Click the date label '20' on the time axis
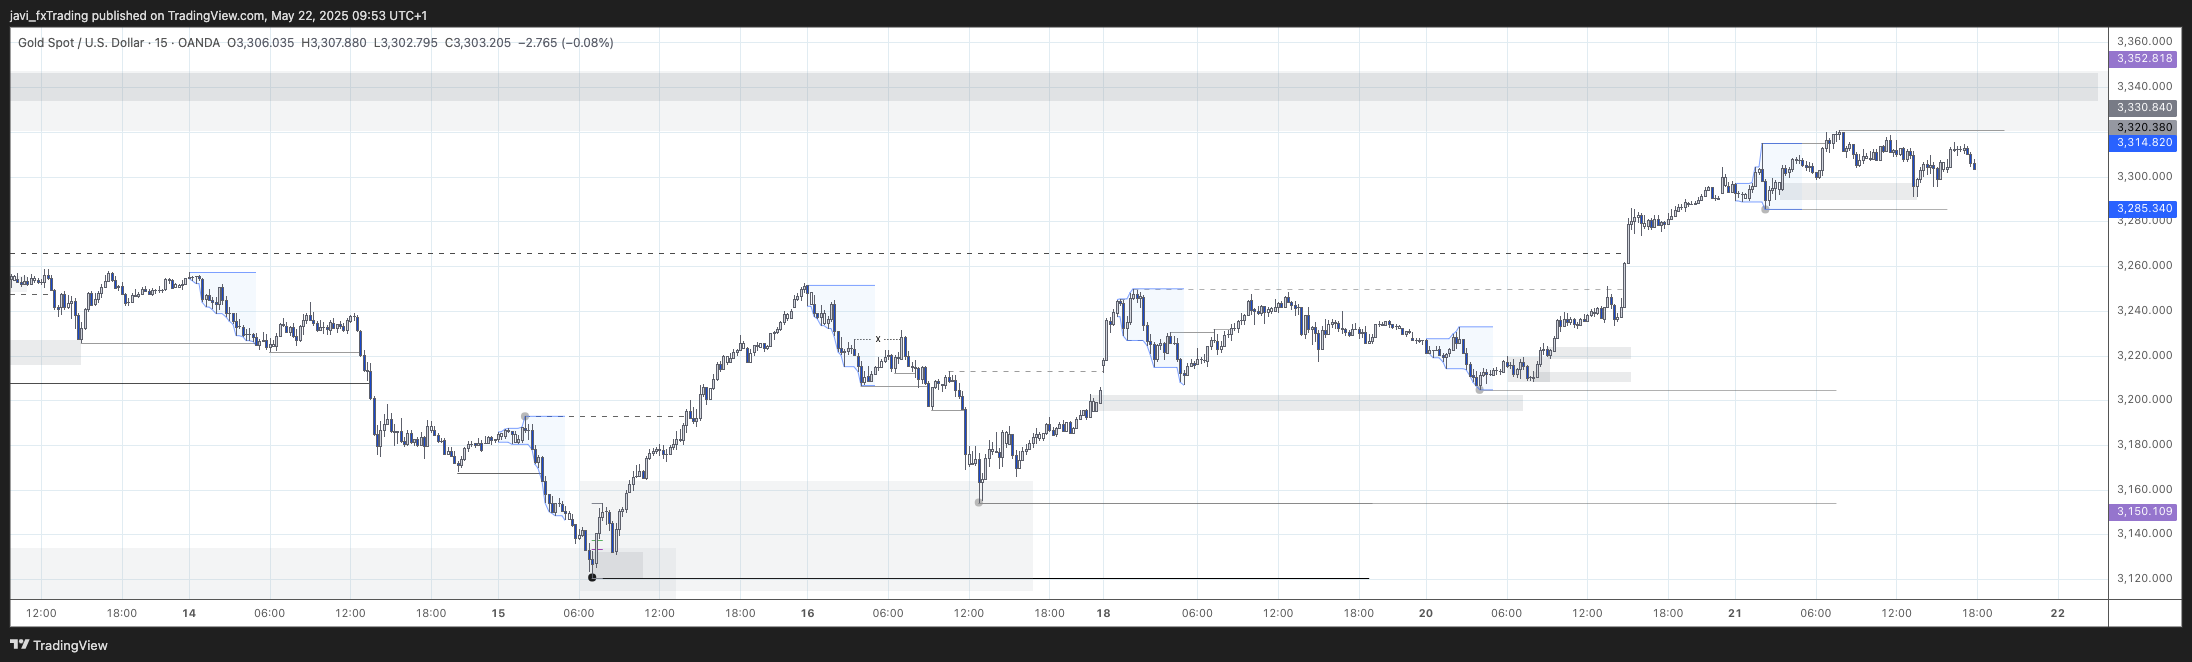The image size is (2192, 662). (1426, 613)
